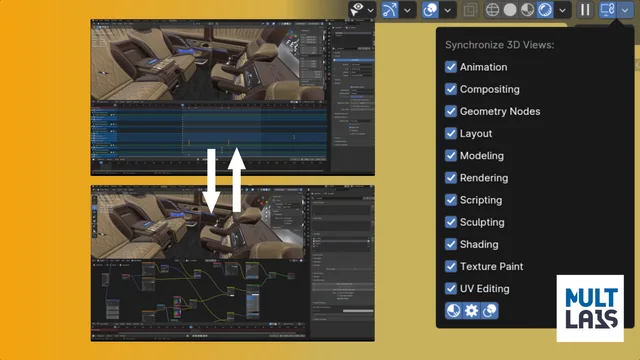Switch to Wireframe viewport shading

(x=493, y=10)
